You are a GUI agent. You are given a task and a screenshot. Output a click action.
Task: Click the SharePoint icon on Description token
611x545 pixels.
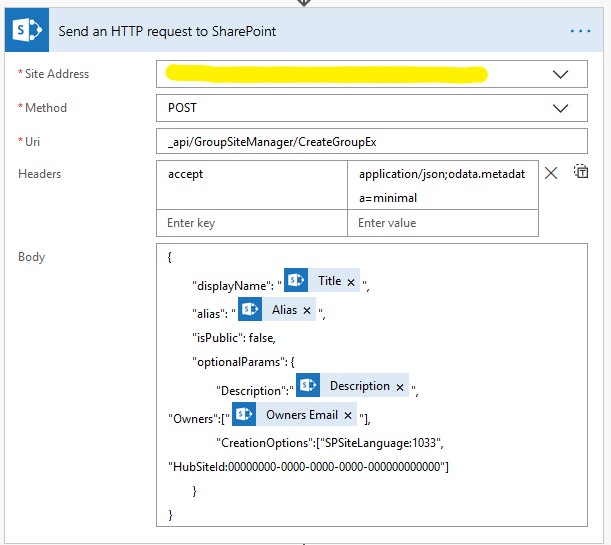point(308,385)
